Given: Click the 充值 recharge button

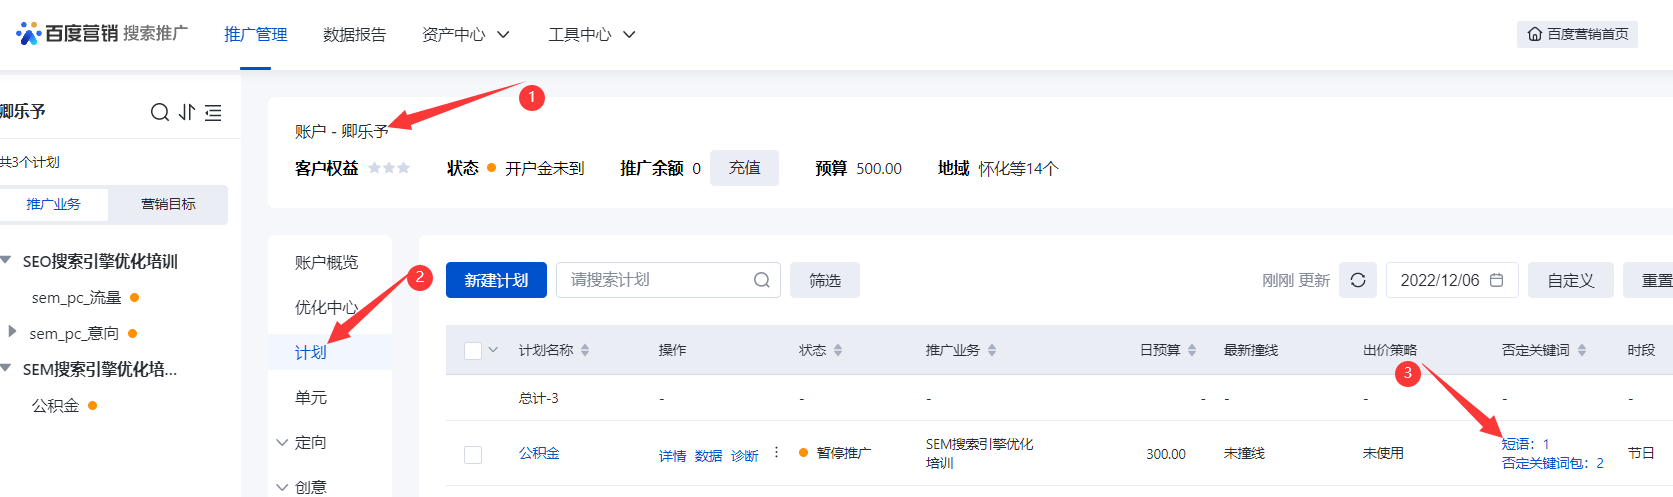Looking at the screenshot, I should (x=744, y=168).
